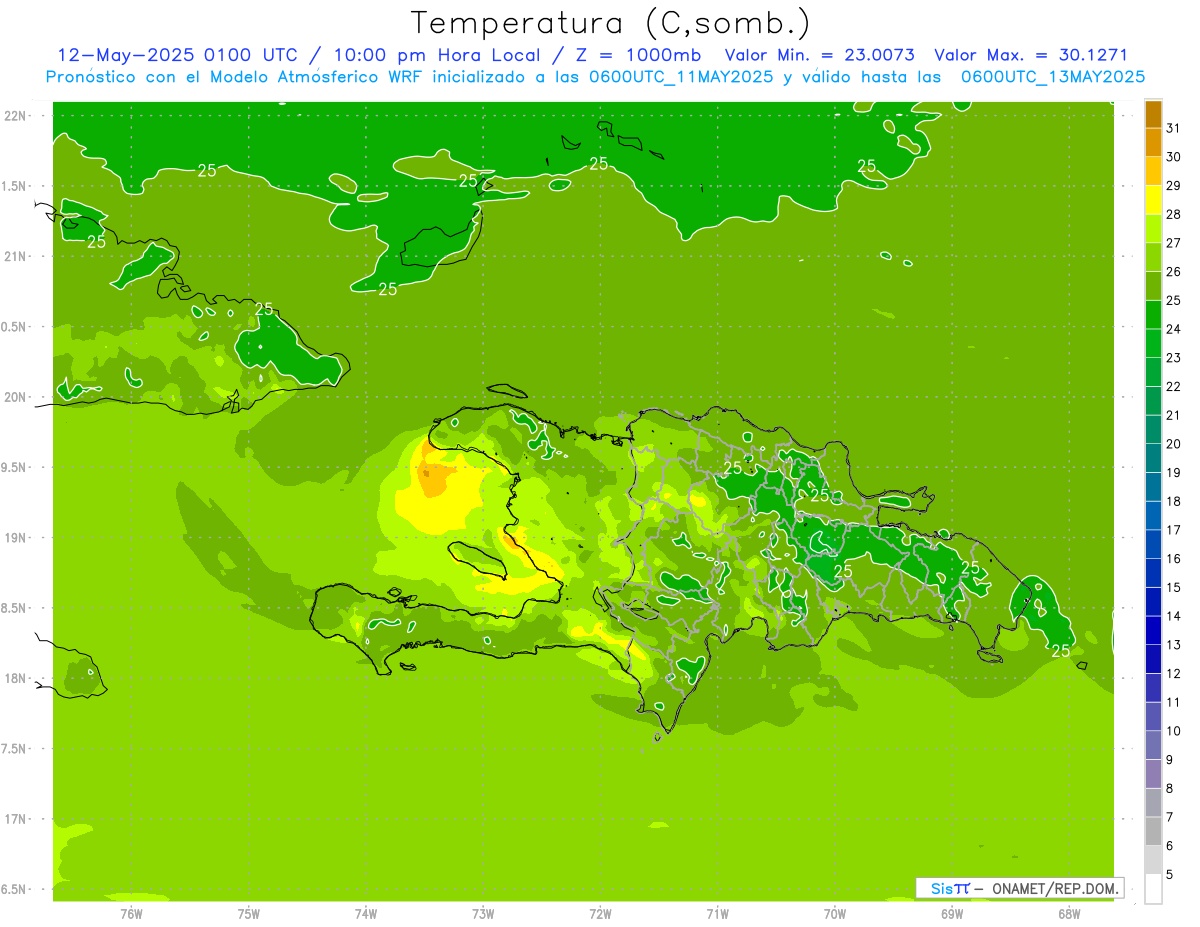Click the 18N latitude label
The height and width of the screenshot is (927, 1200).
pyautogui.click(x=15, y=678)
